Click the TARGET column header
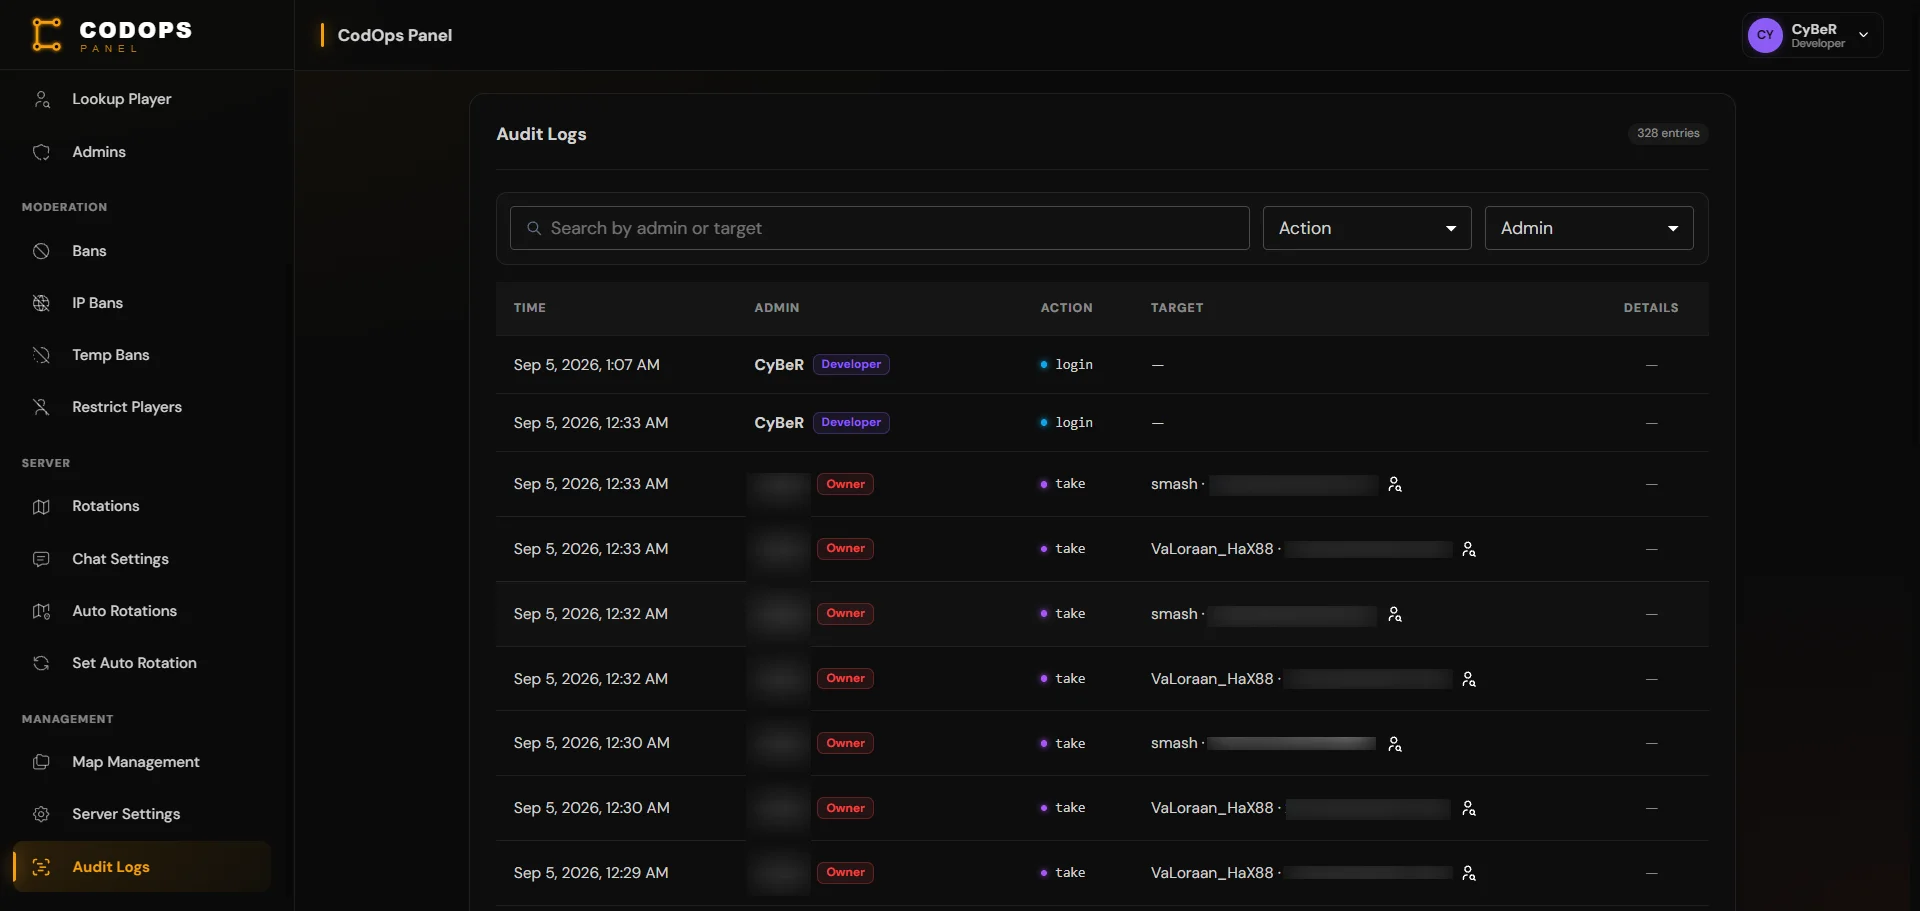Screen dimensions: 1920x911 pyautogui.click(x=1177, y=308)
